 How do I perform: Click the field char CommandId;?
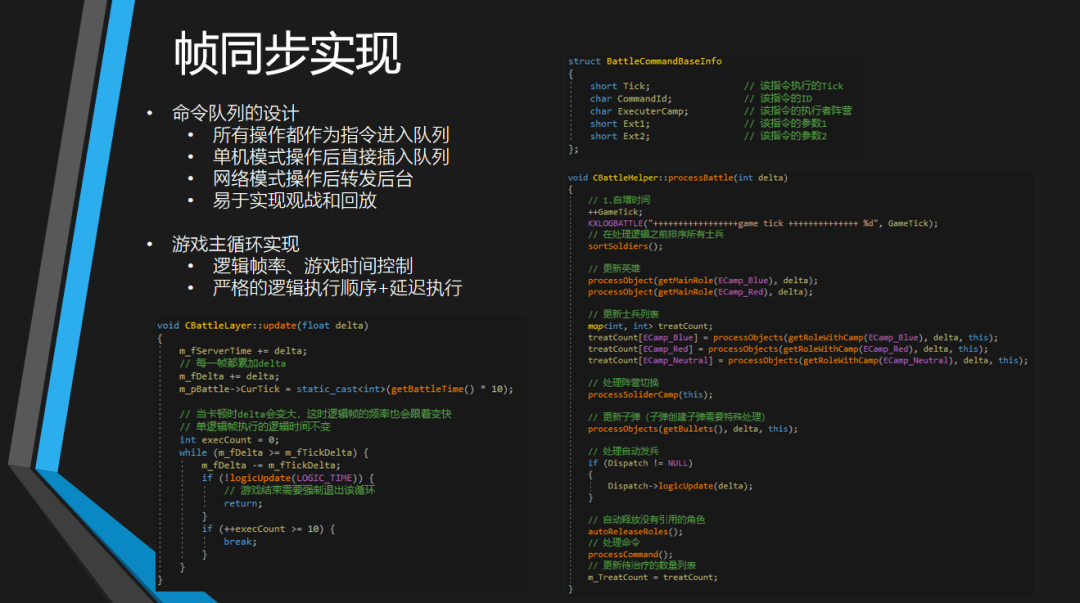coord(631,99)
